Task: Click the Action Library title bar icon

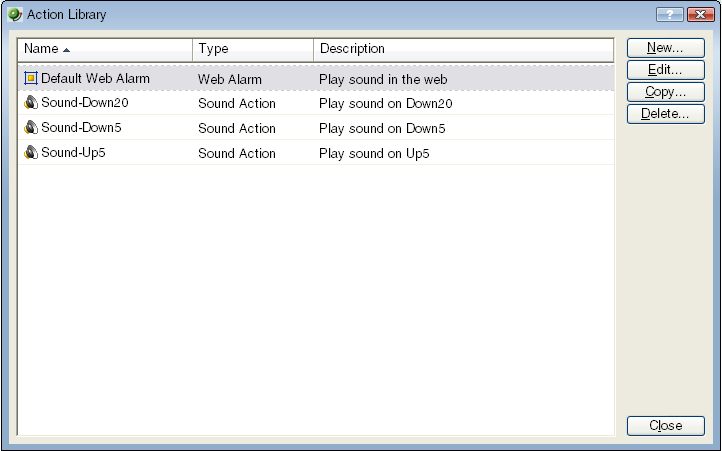Action: pyautogui.click(x=15, y=14)
